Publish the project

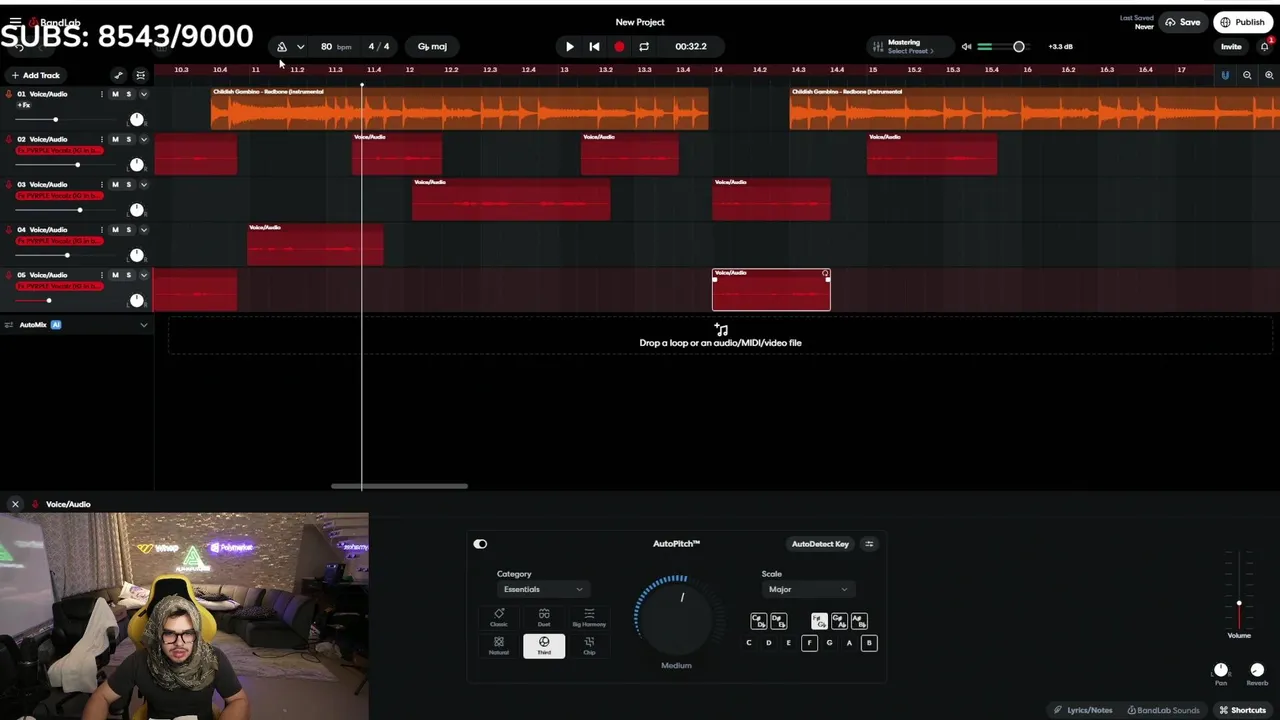click(x=1242, y=22)
